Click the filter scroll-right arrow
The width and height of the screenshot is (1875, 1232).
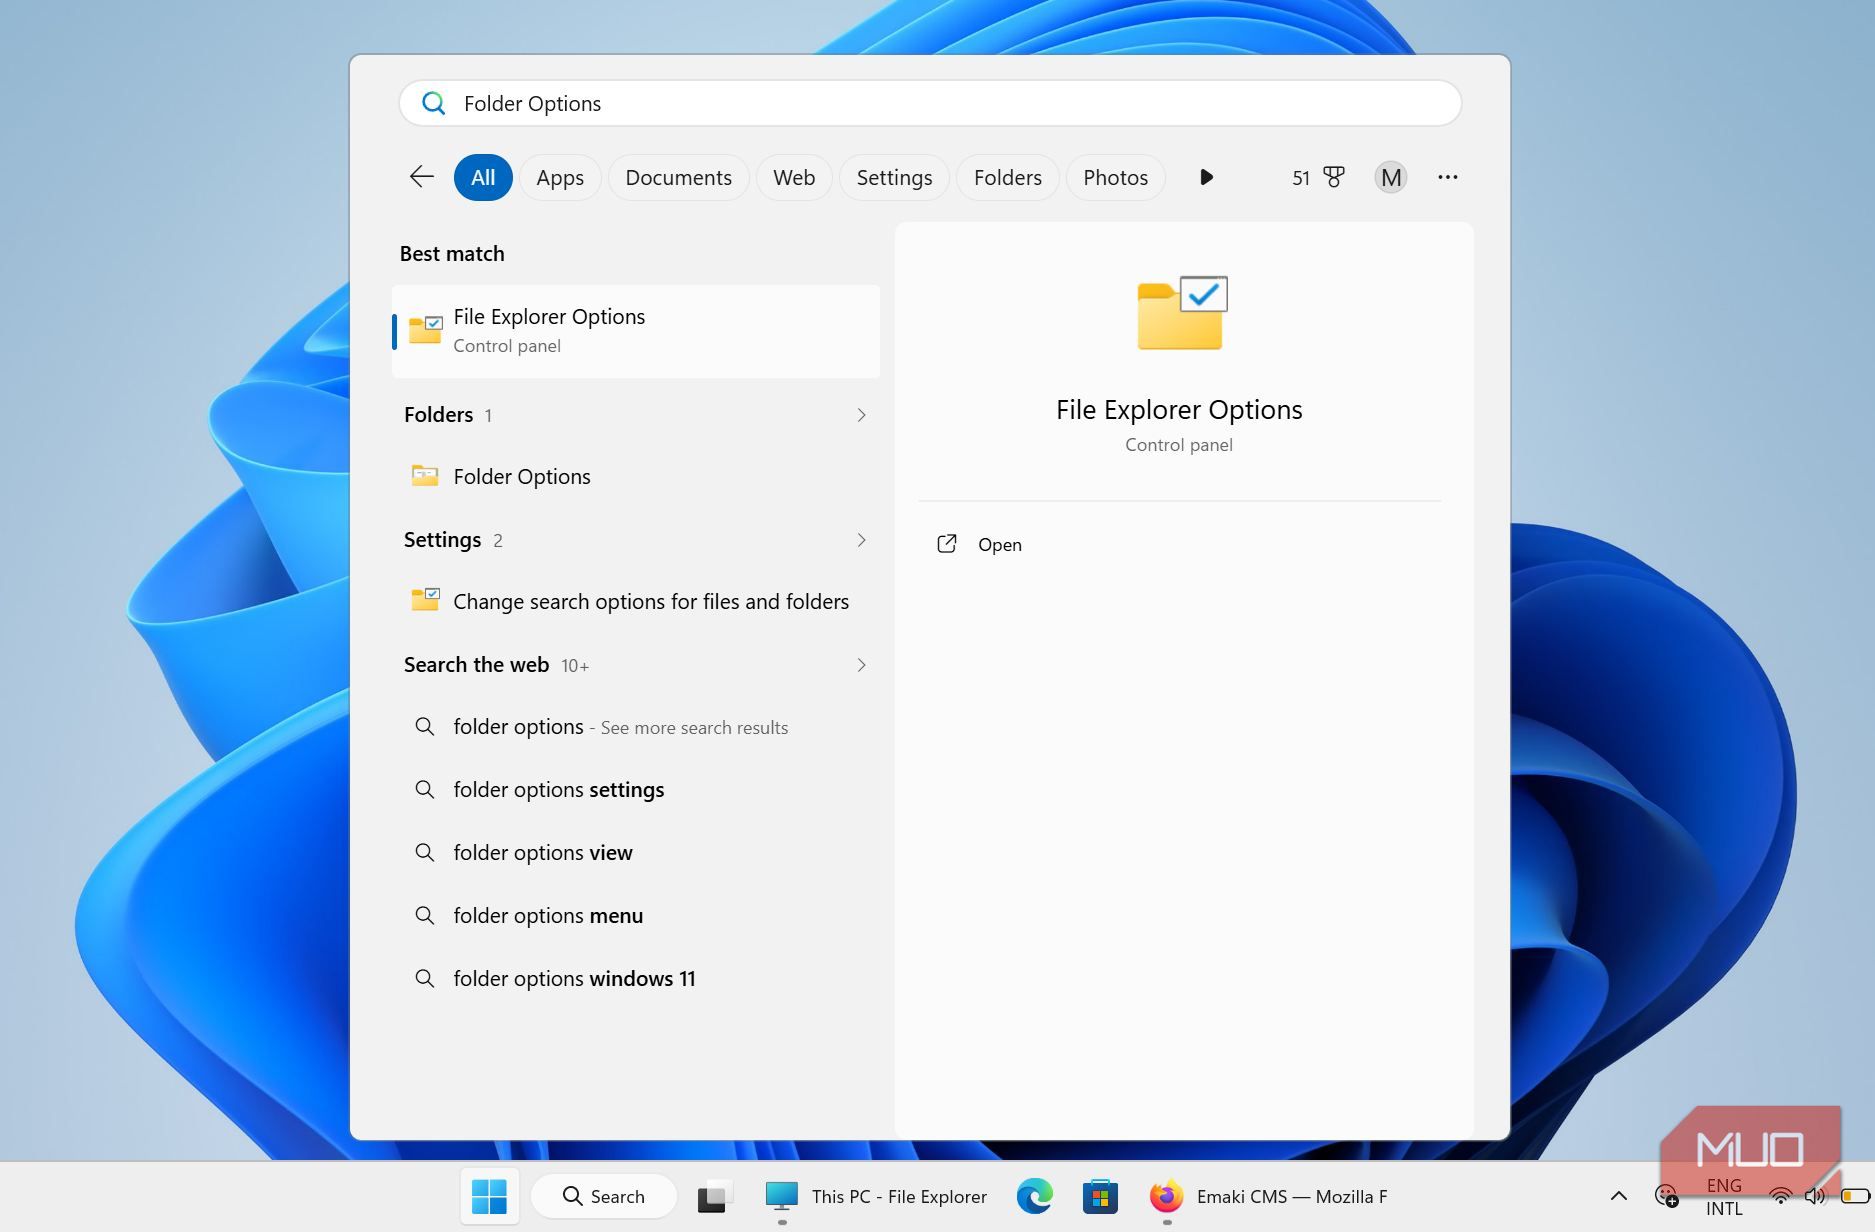pyautogui.click(x=1206, y=177)
